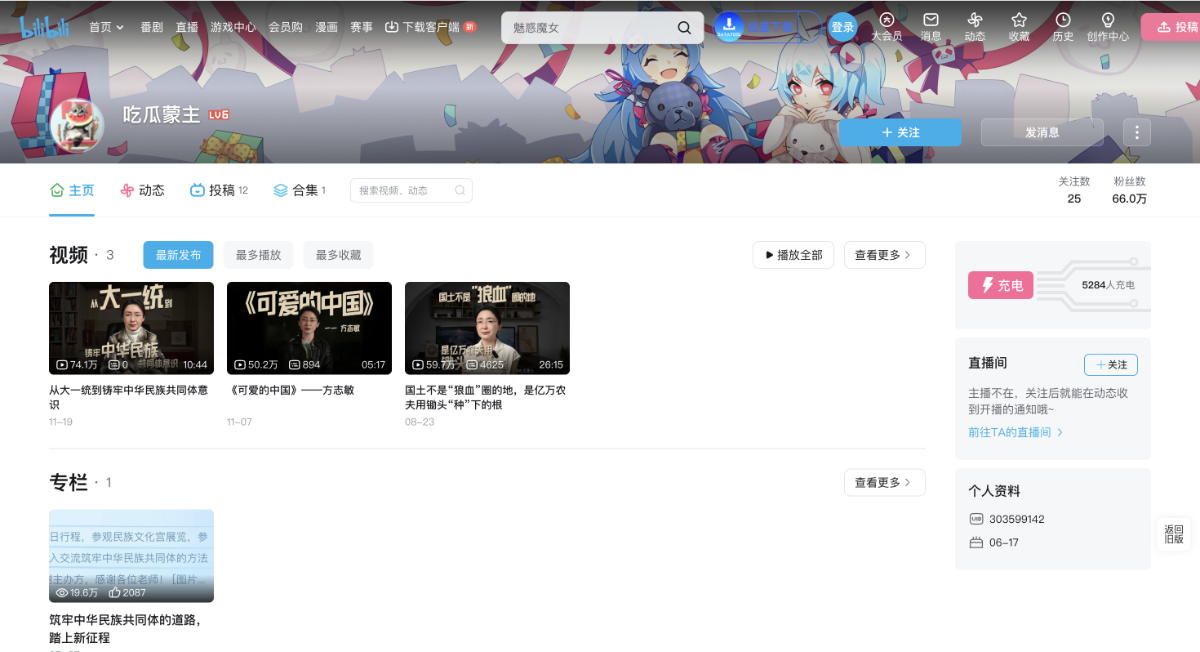Viewport: 1200px width, 652px height.
Task: Open the 大会员 membership icon
Action: point(886,20)
